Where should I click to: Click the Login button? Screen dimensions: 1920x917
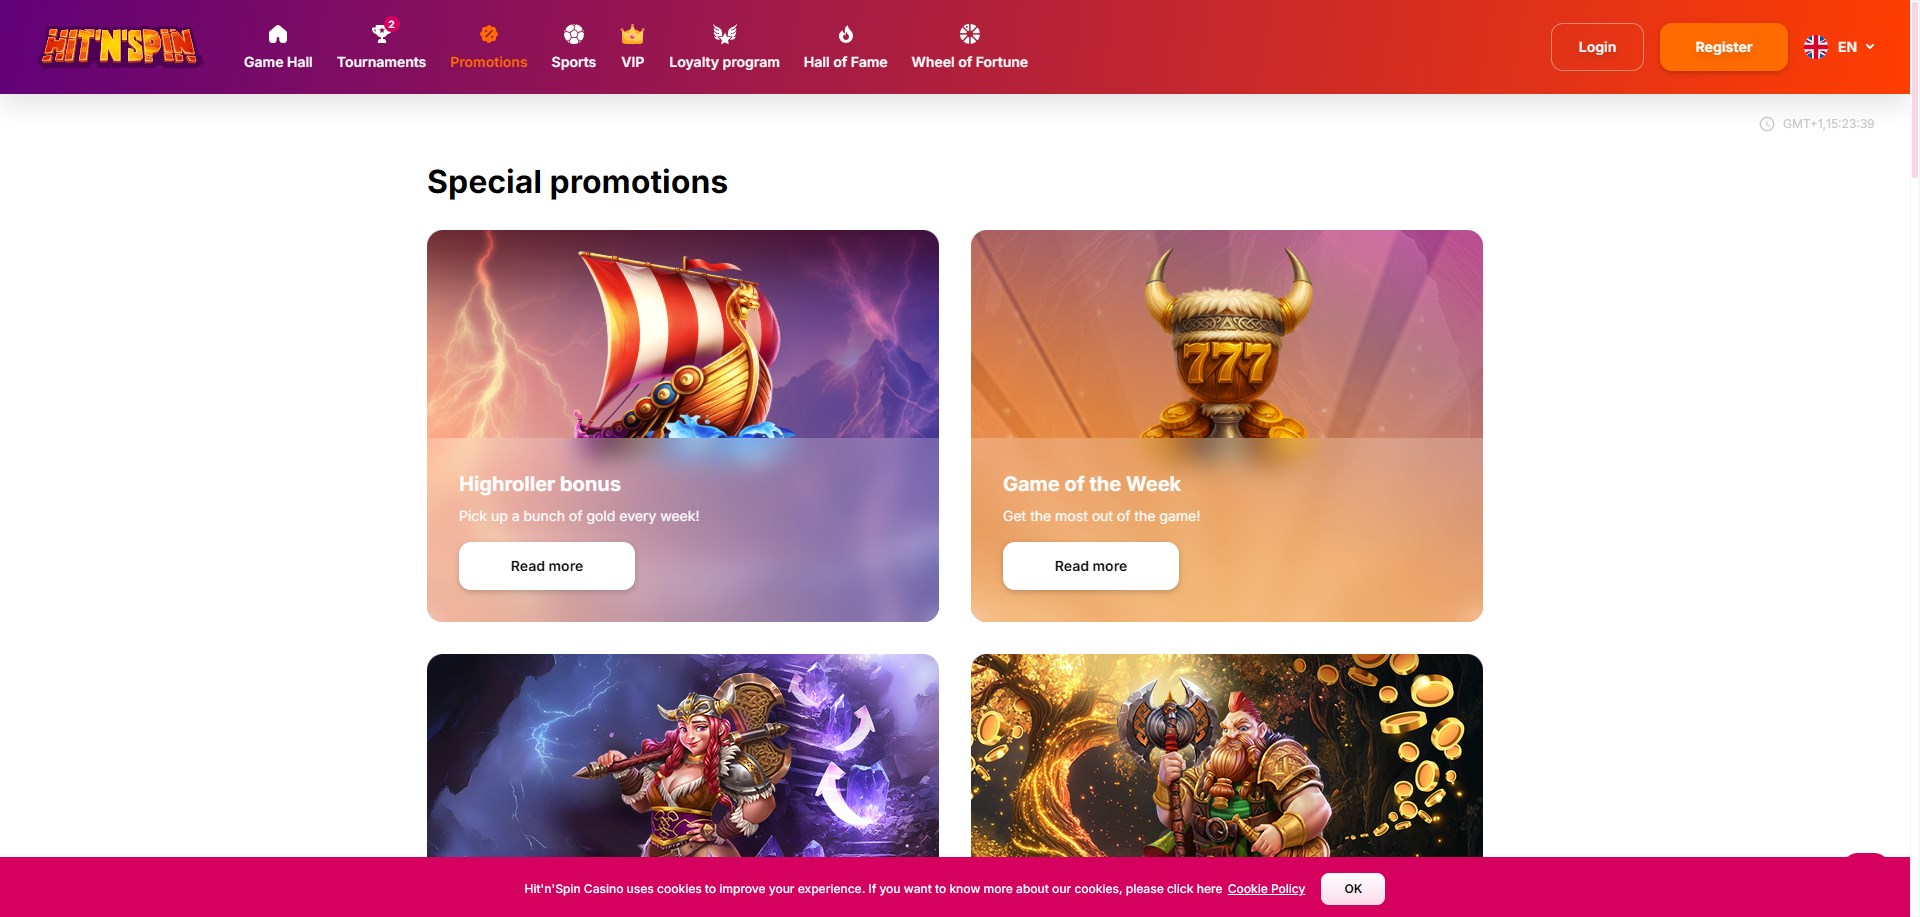coord(1597,47)
